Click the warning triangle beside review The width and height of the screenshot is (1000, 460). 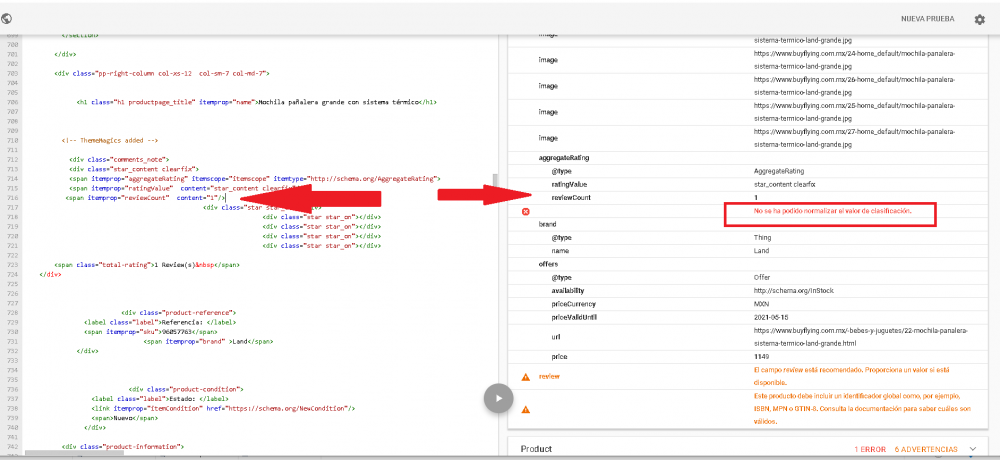click(526, 376)
